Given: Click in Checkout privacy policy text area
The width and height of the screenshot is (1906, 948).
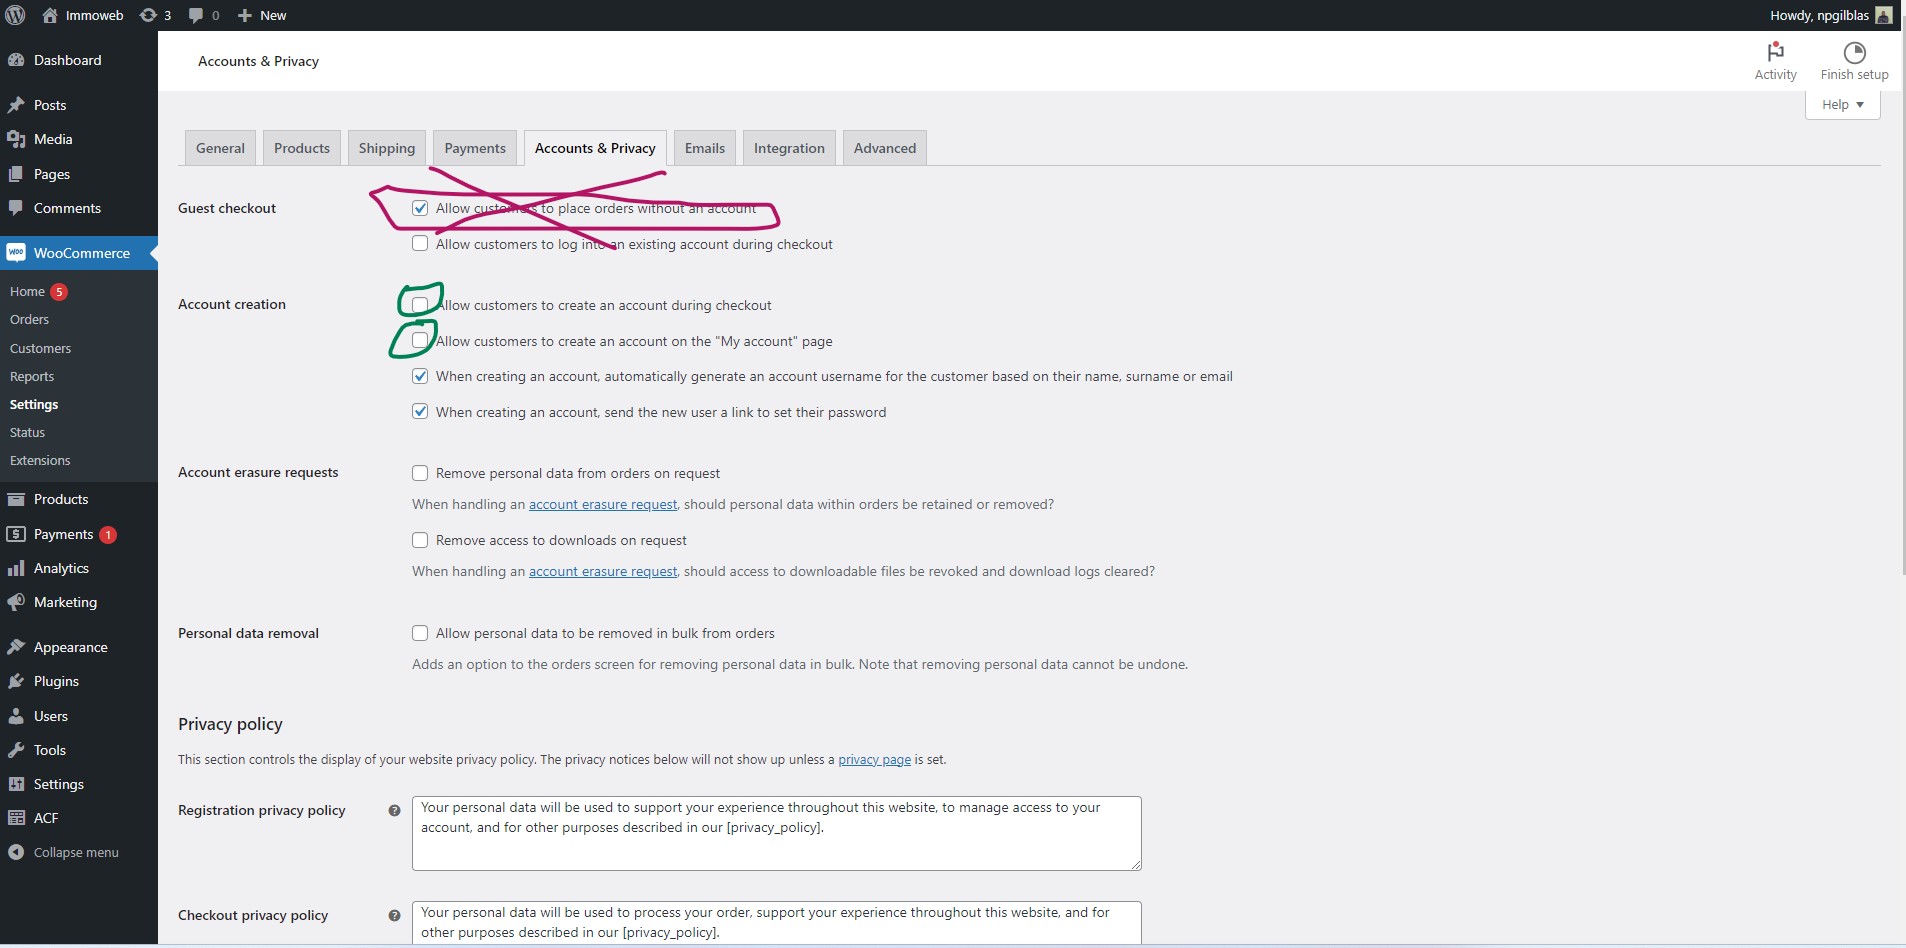Looking at the screenshot, I should point(776,923).
